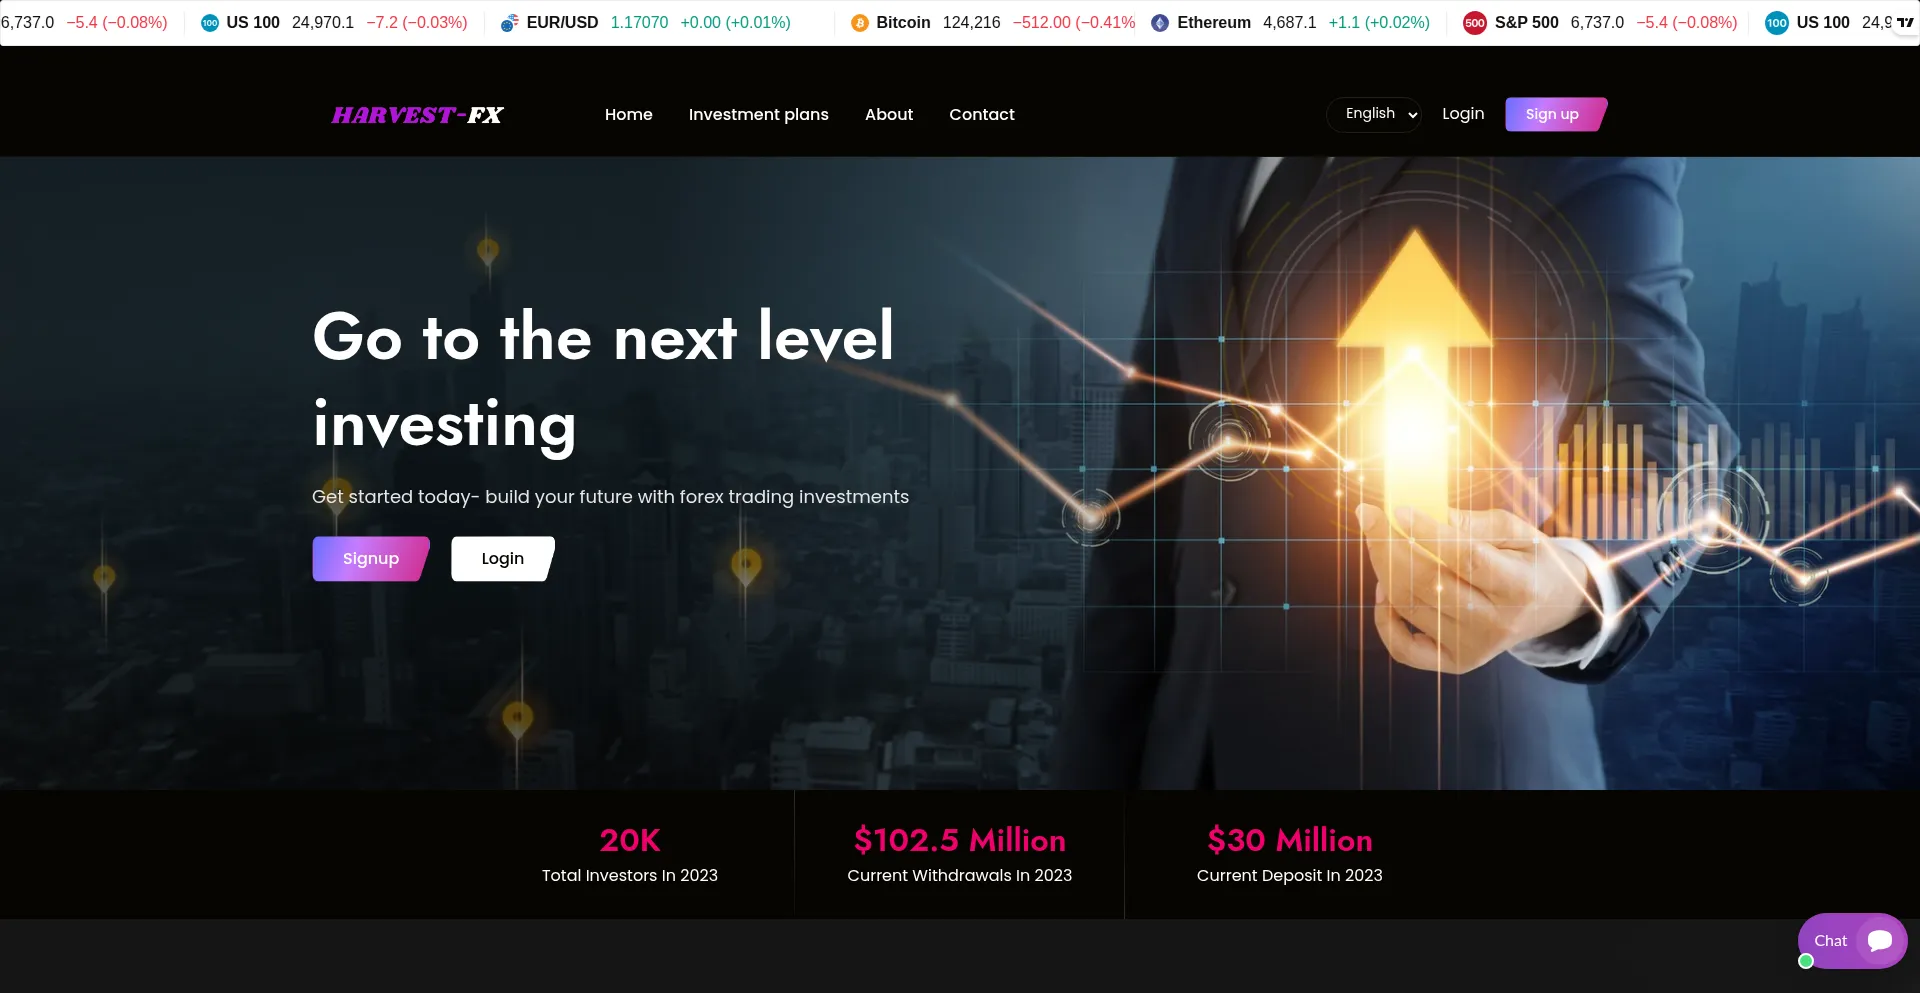This screenshot has width=1920, height=993.
Task: Click the TradingView logo at ticker end
Action: (x=1905, y=22)
